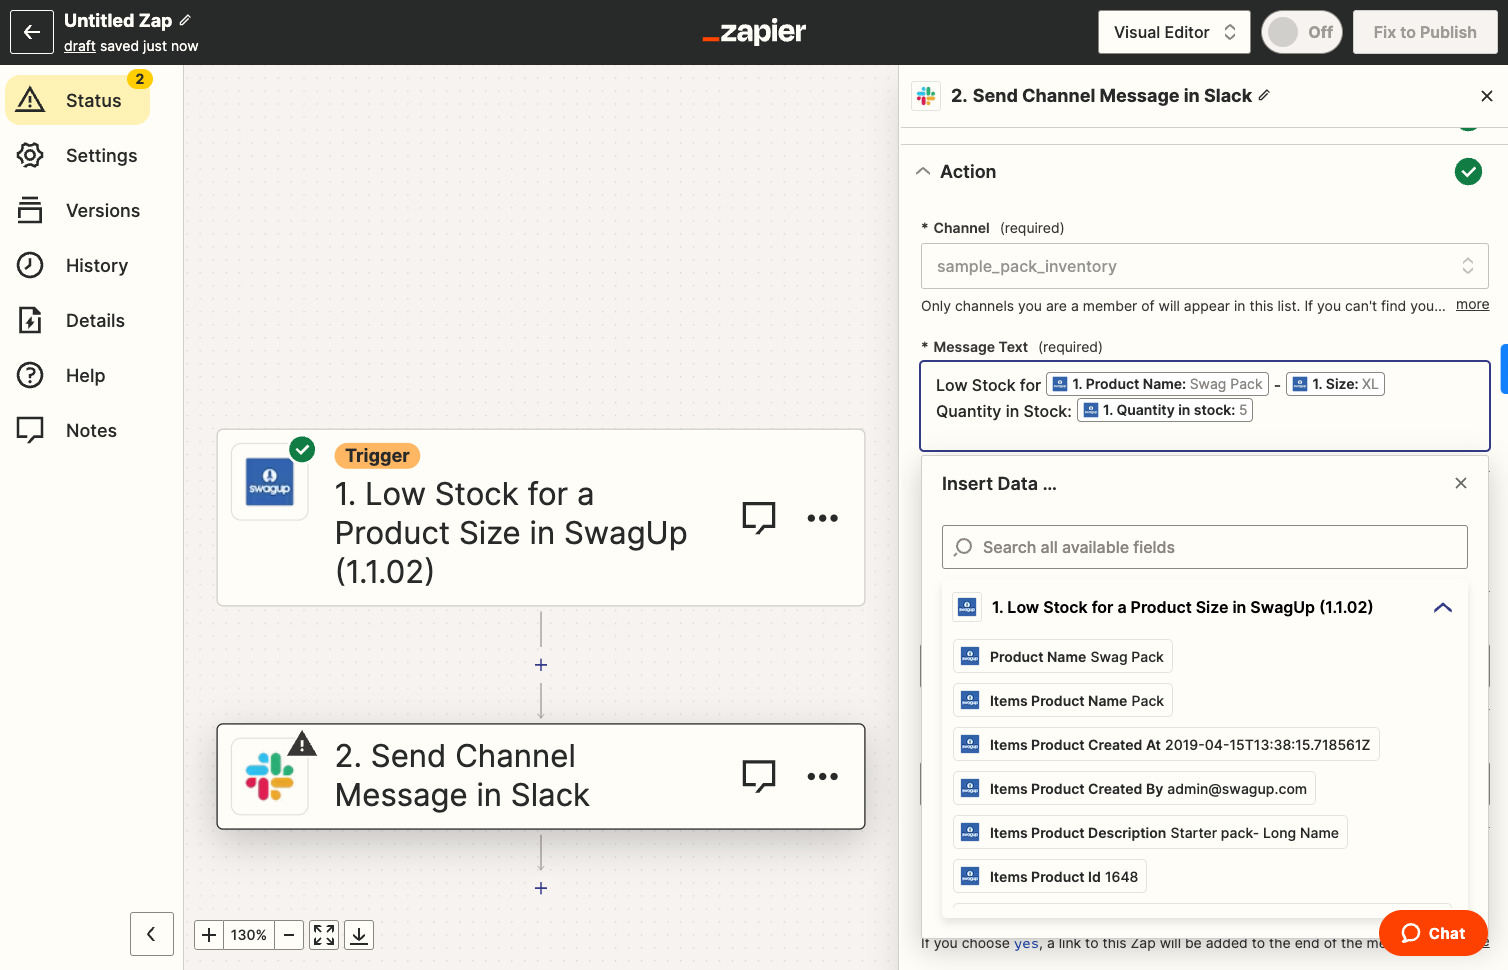Rename the Slack step with pencil icon
This screenshot has height=970, width=1508.
click(1264, 95)
